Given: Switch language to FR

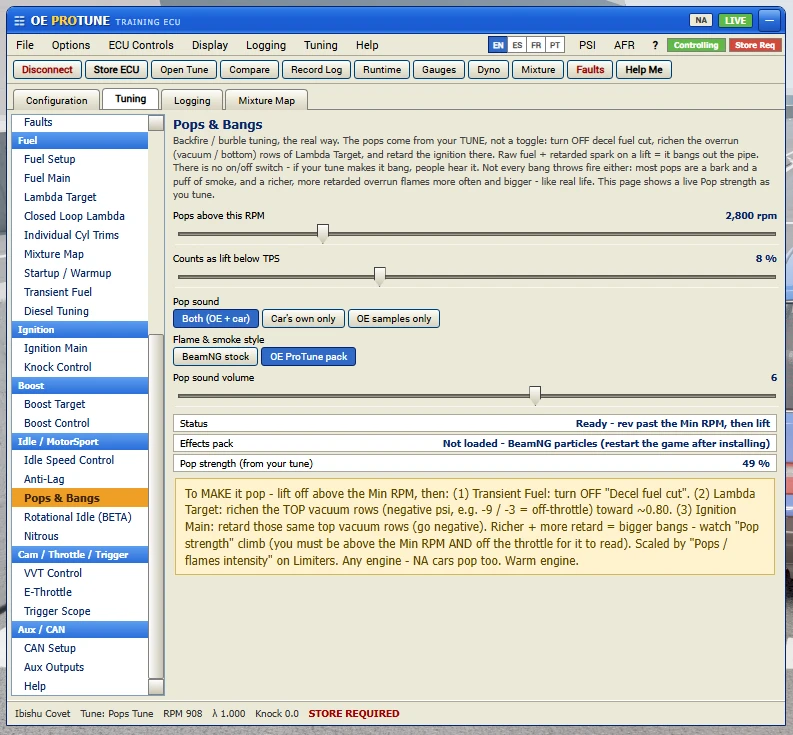Looking at the screenshot, I should 536,45.
